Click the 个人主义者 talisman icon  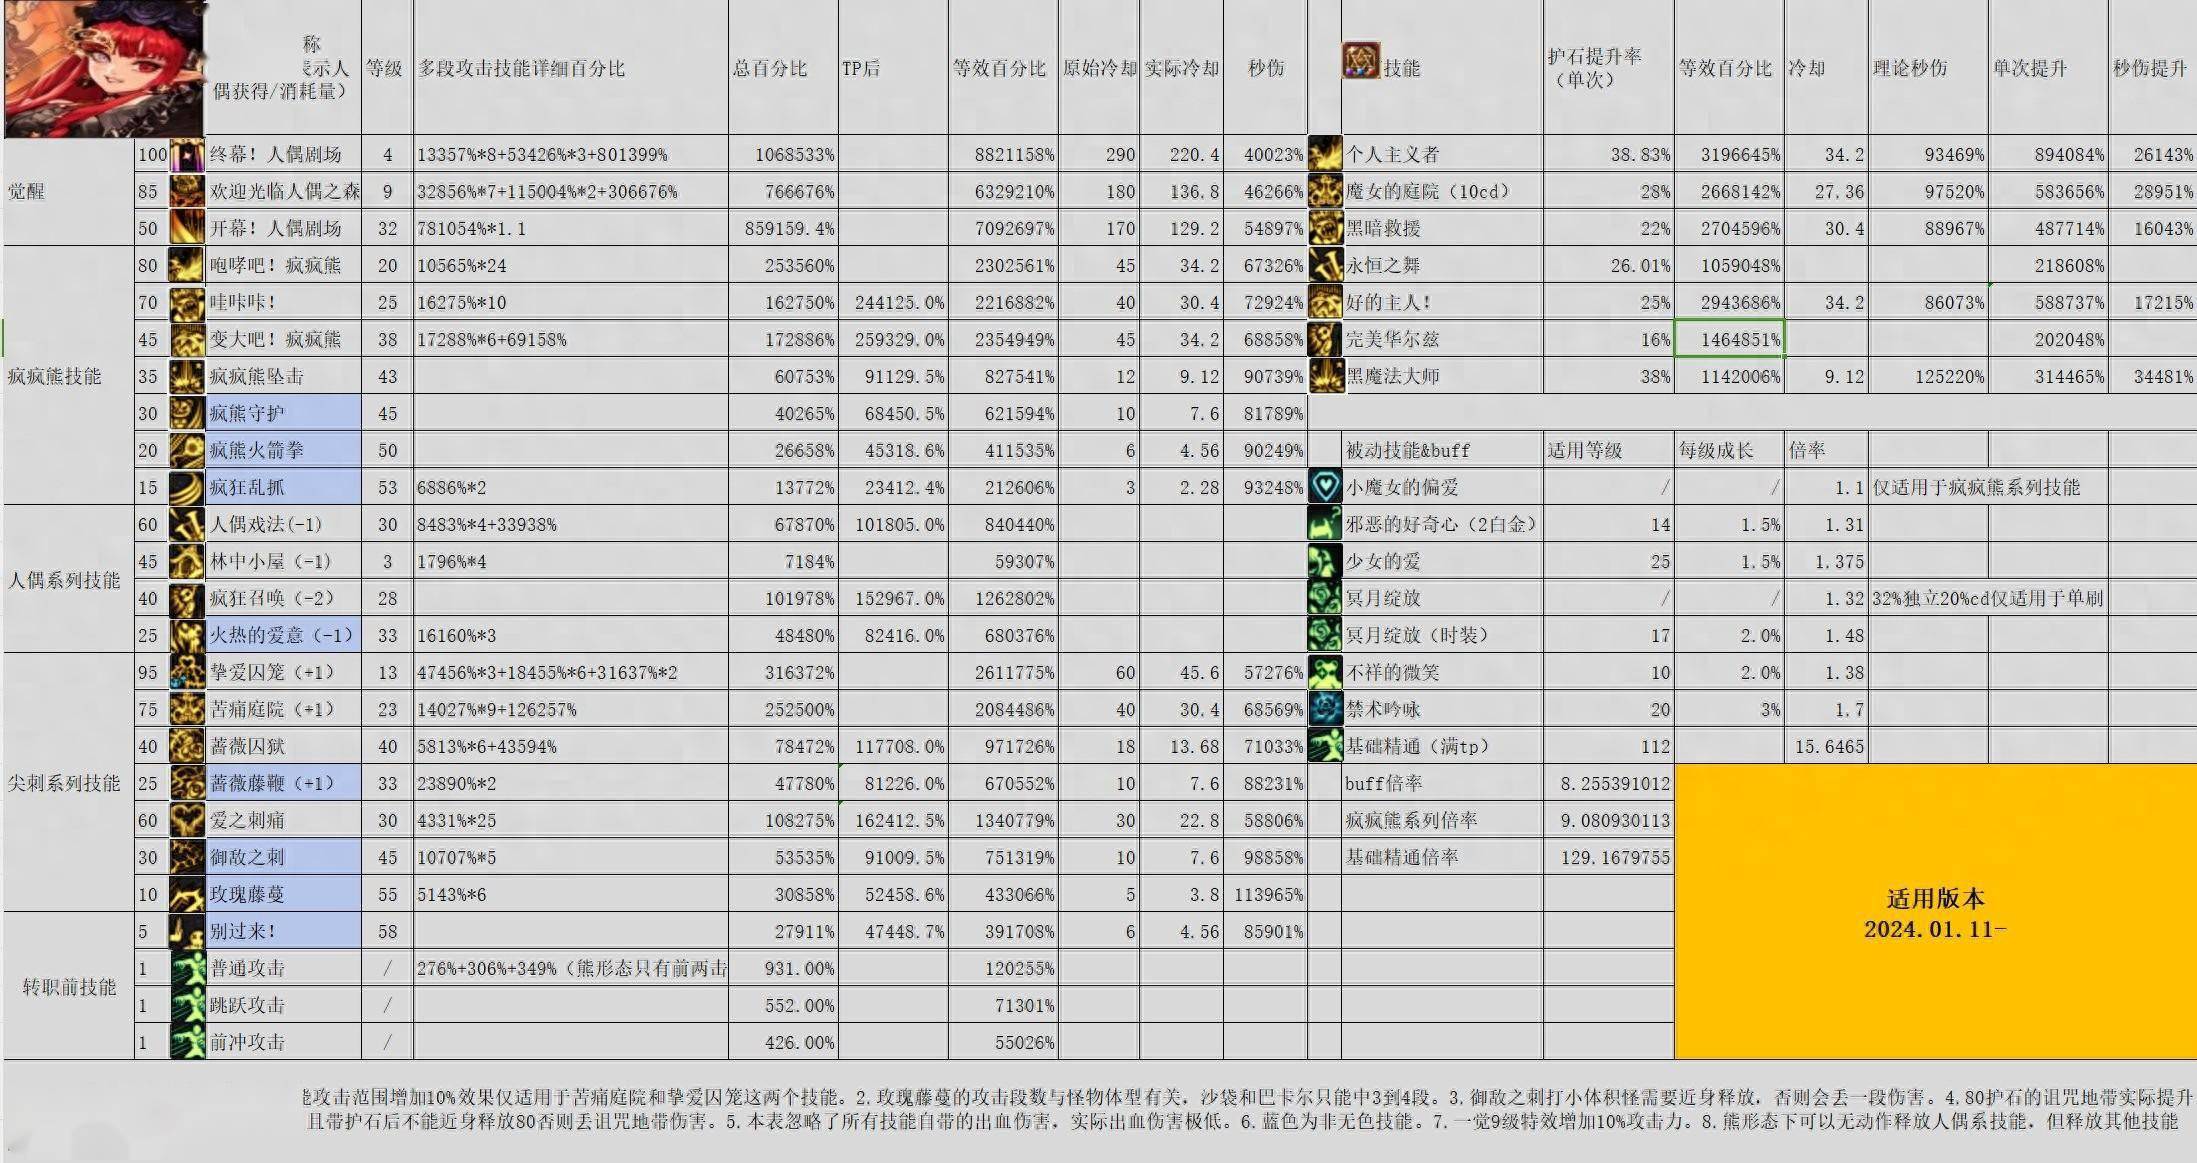click(1325, 154)
